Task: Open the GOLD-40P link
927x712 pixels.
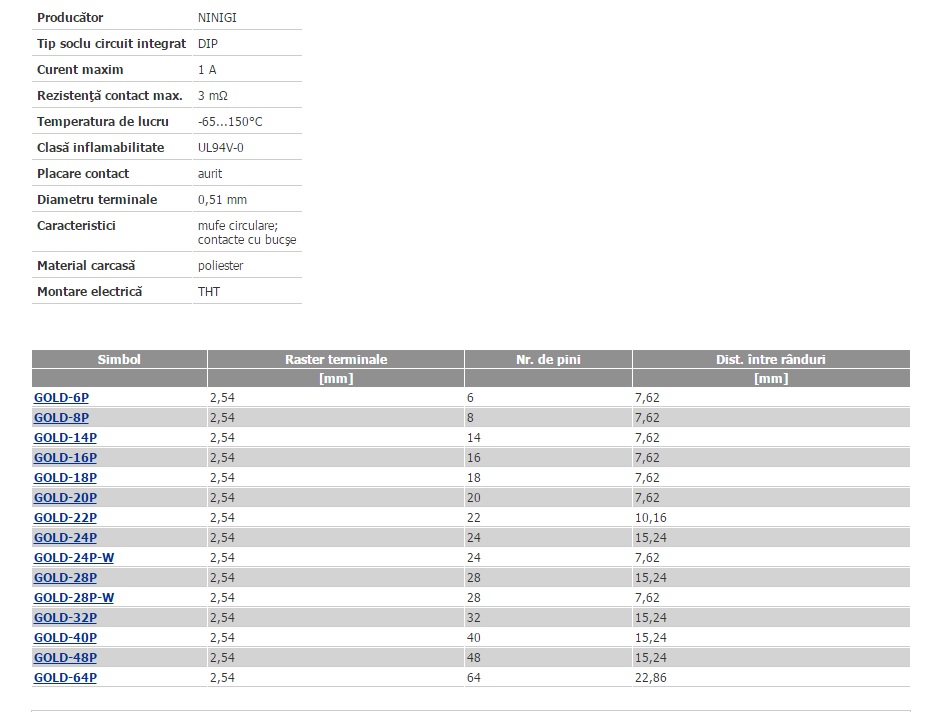Action: [x=65, y=637]
